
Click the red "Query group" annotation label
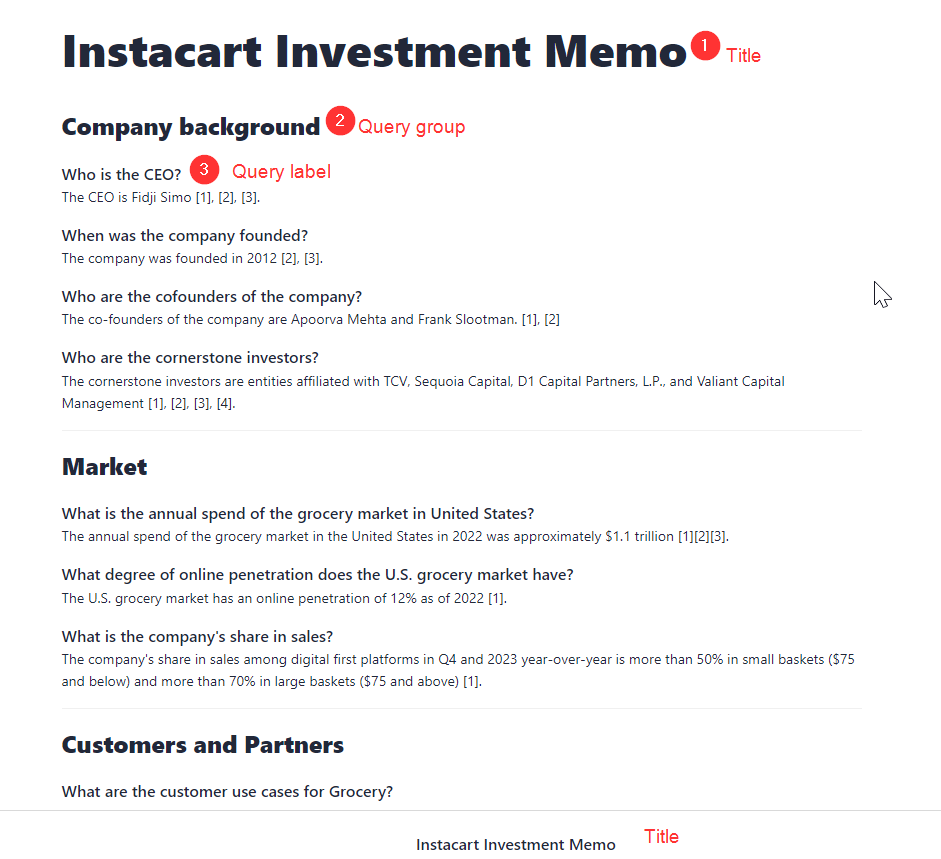411,127
